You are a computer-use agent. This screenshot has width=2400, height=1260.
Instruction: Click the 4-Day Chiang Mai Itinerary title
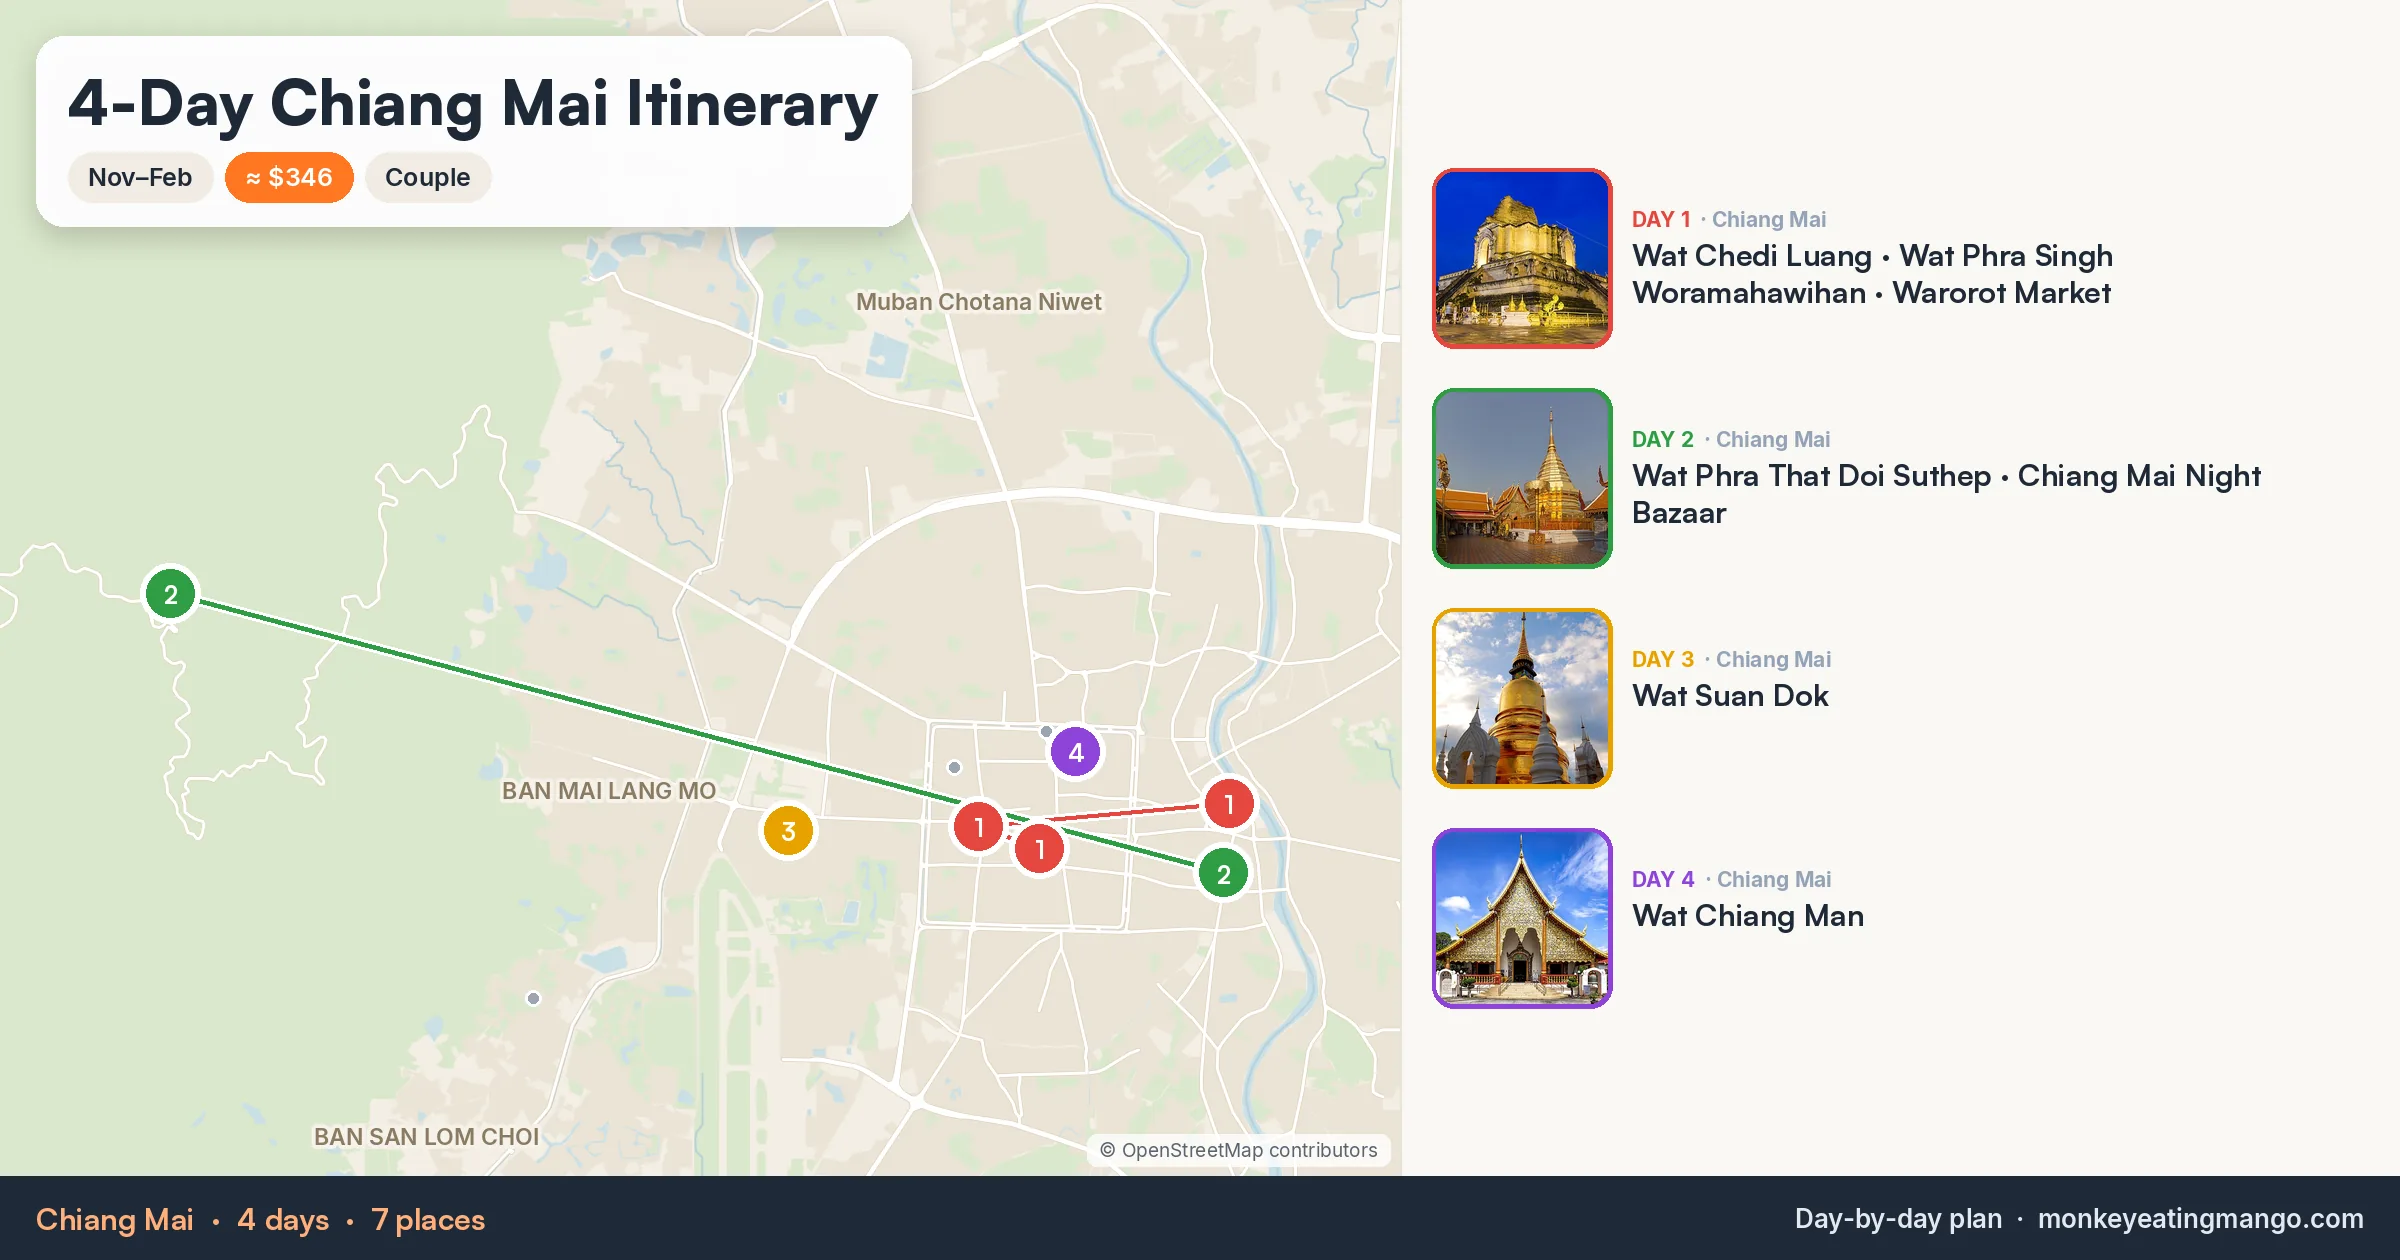(x=473, y=104)
